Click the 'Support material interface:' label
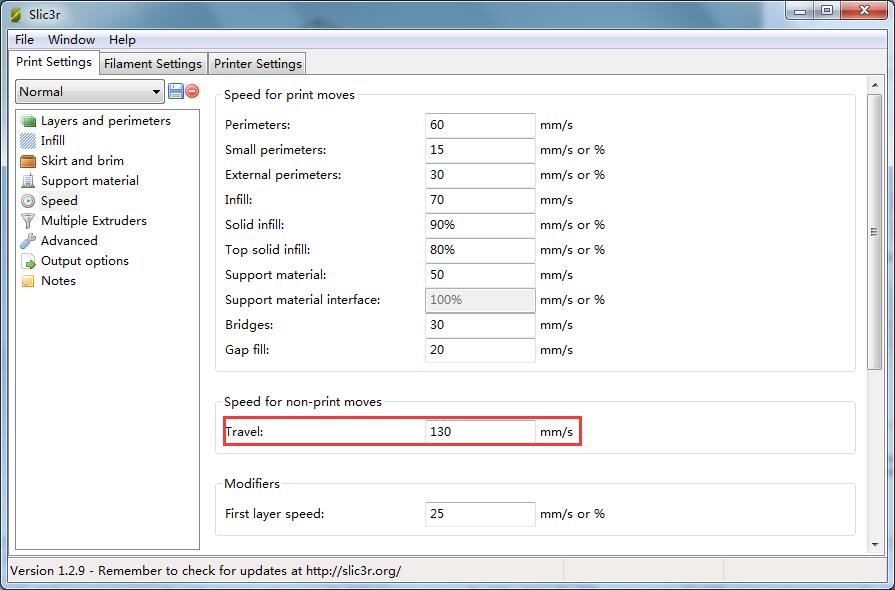895x590 pixels. [x=303, y=300]
